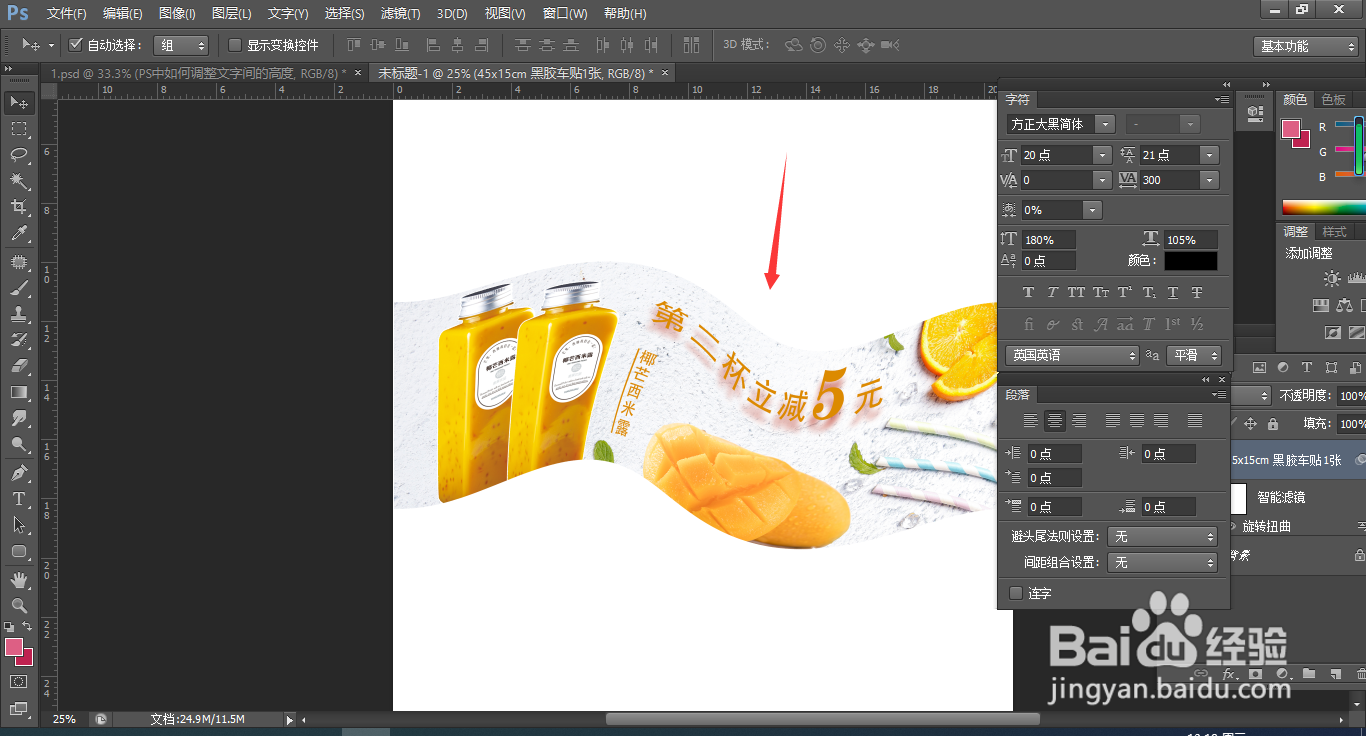Viewport: 1366px width, 736px height.
Task: Click the horizontal scale 105% field
Action: click(1191, 240)
